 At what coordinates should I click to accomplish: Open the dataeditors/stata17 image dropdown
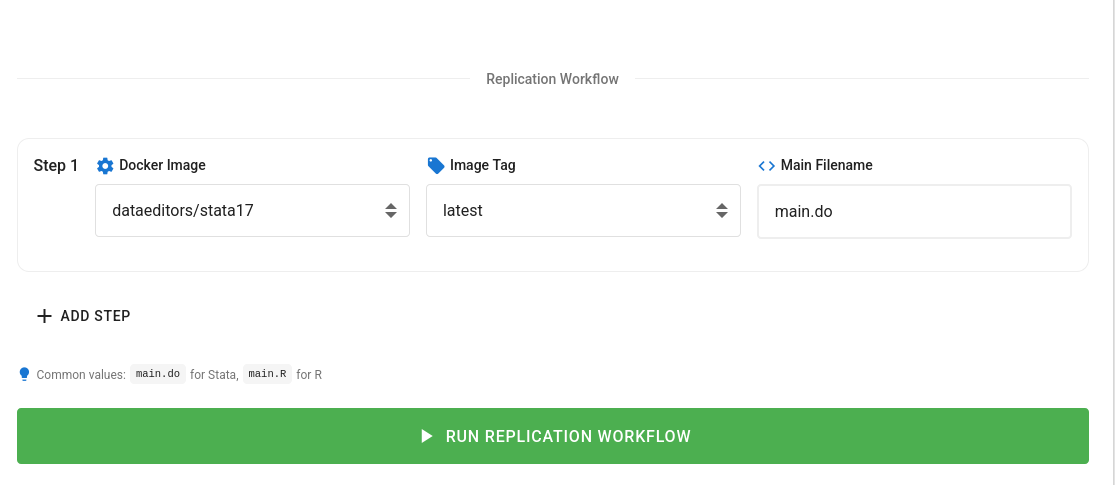click(x=240, y=211)
